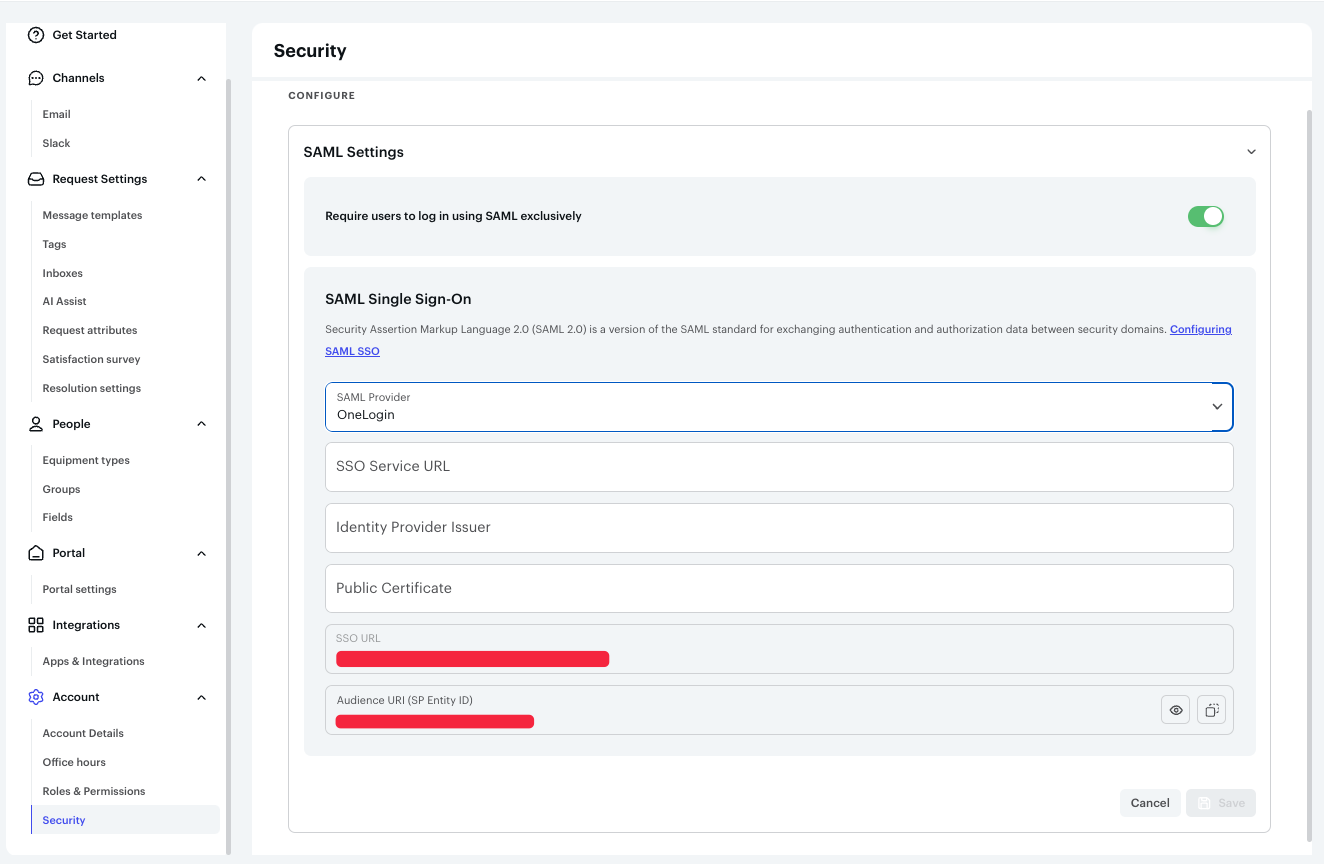Open the Security sidebar item
The width and height of the screenshot is (1324, 864).
click(63, 819)
